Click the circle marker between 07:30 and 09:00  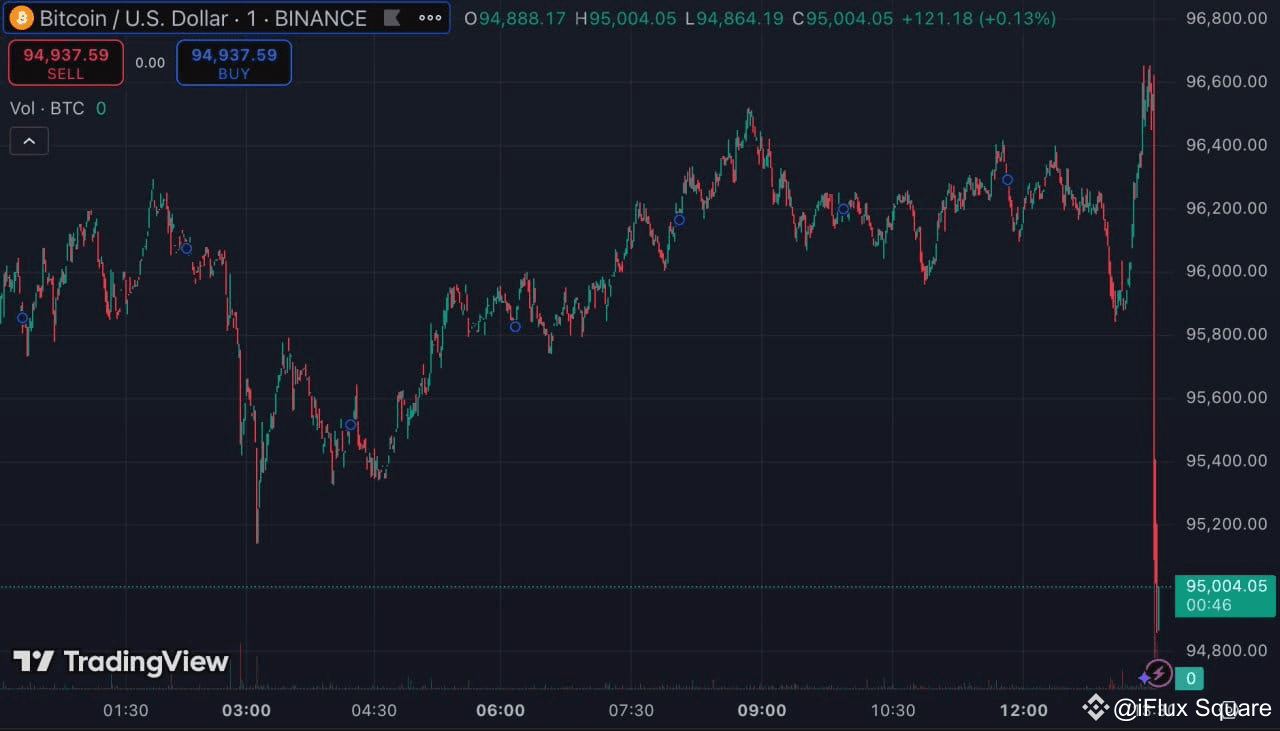679,220
